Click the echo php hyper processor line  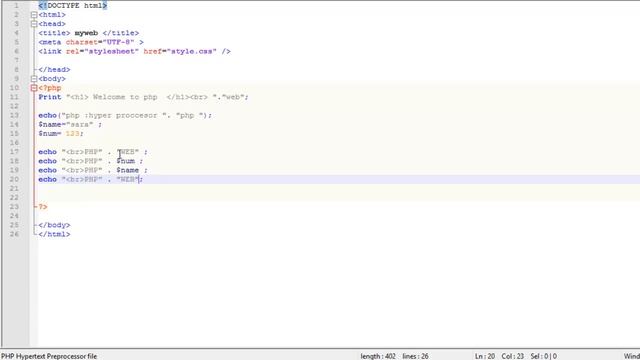125,116
